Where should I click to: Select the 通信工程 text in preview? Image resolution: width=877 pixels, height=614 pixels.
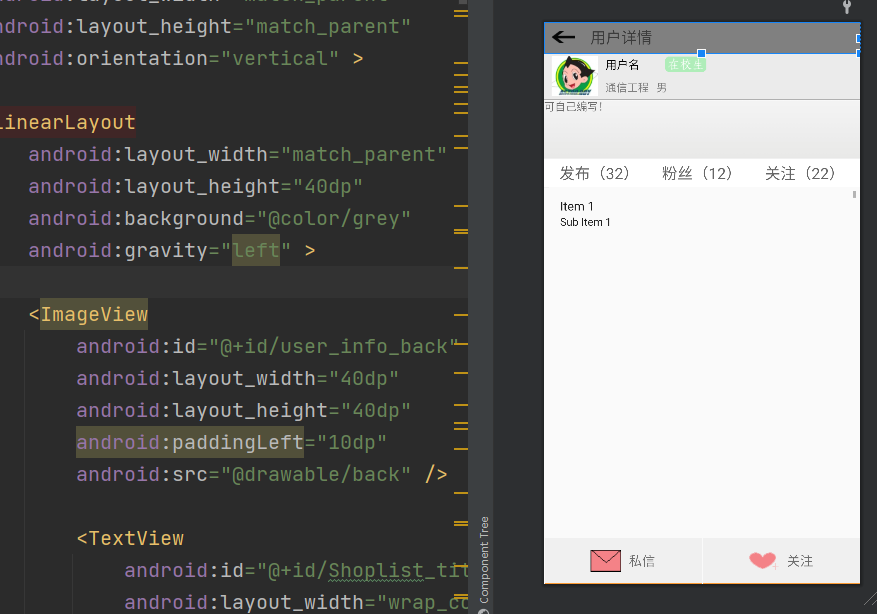click(x=627, y=88)
